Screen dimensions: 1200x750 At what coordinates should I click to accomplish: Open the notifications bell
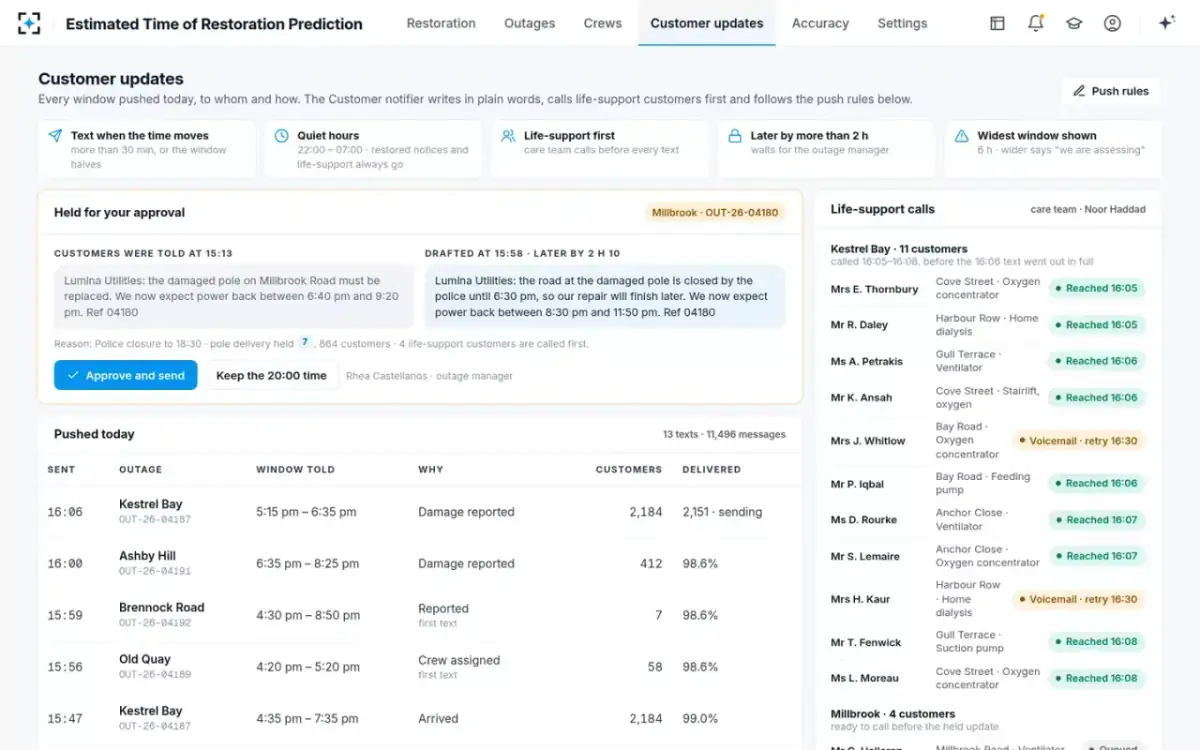[1035, 23]
